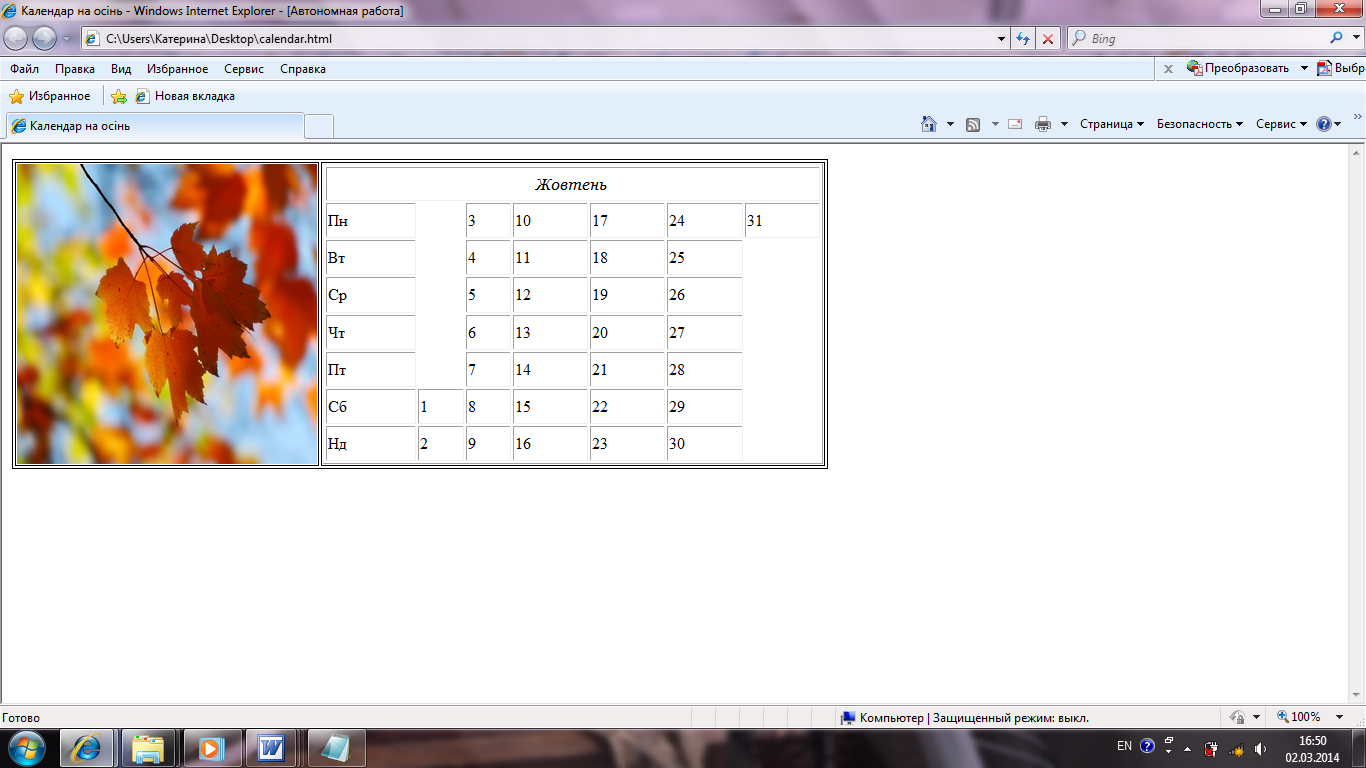Click the RSS feeds icon
This screenshot has width=1366, height=768.
pyautogui.click(x=973, y=124)
